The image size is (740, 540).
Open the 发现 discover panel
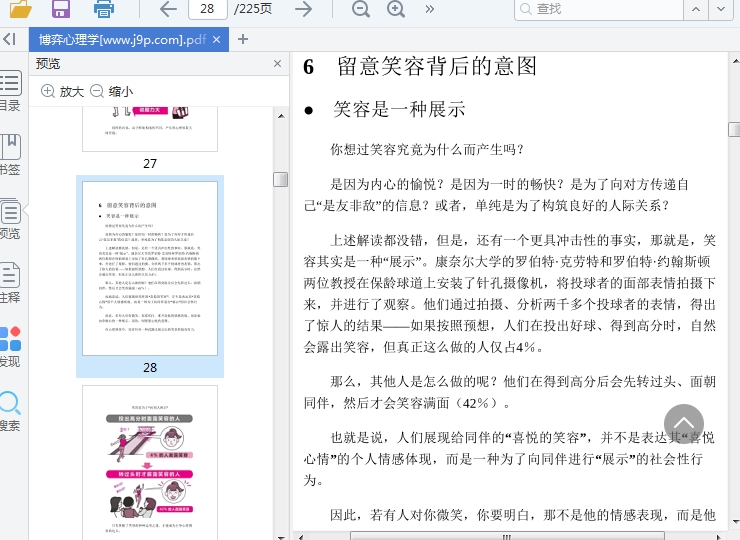pyautogui.click(x=10, y=346)
